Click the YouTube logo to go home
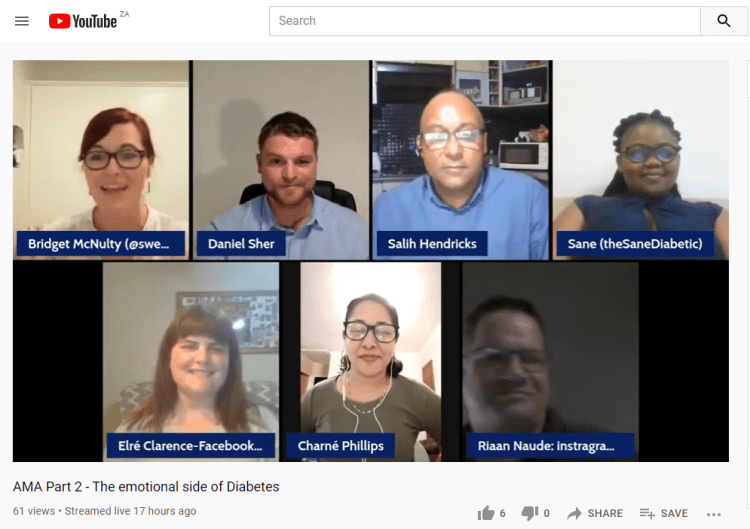The height and width of the screenshot is (529, 750). tap(83, 21)
